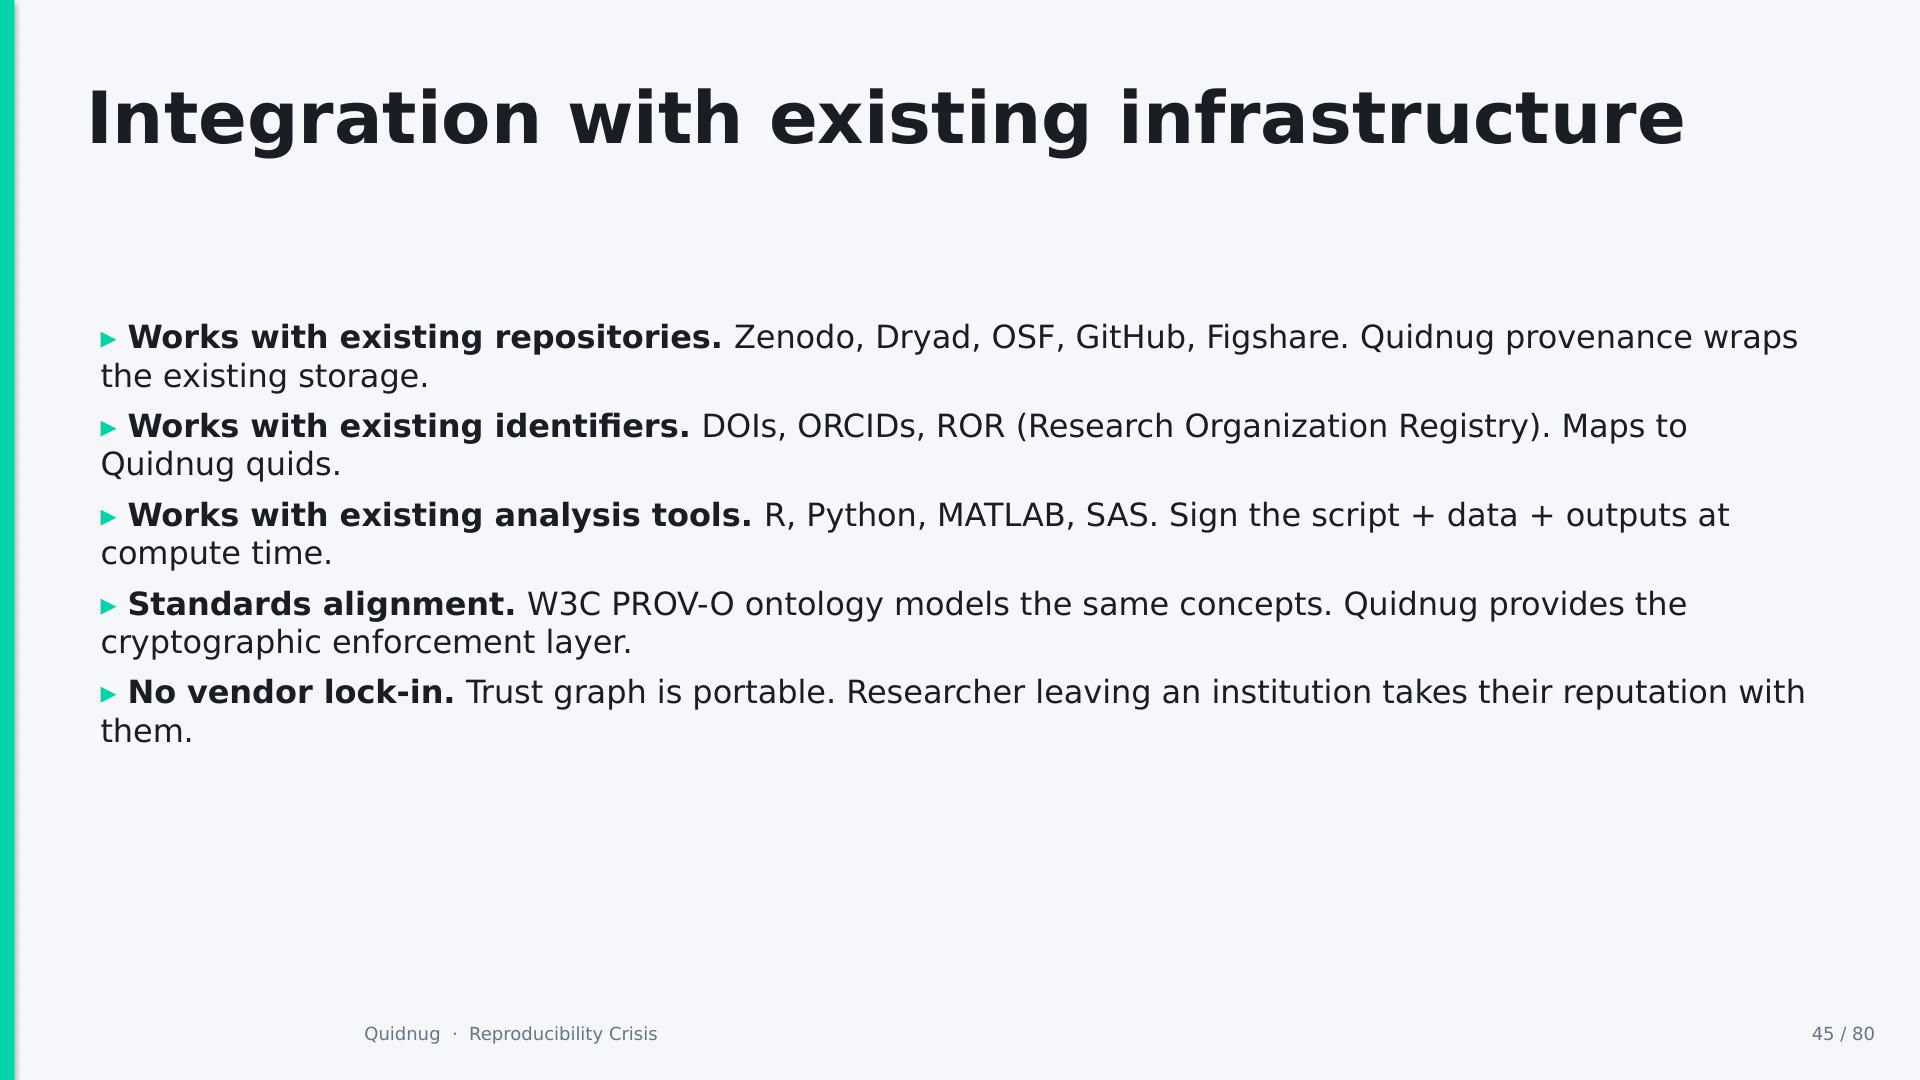Click 'Quidnug' in the footer
The width and height of the screenshot is (1920, 1080).
(x=402, y=1034)
